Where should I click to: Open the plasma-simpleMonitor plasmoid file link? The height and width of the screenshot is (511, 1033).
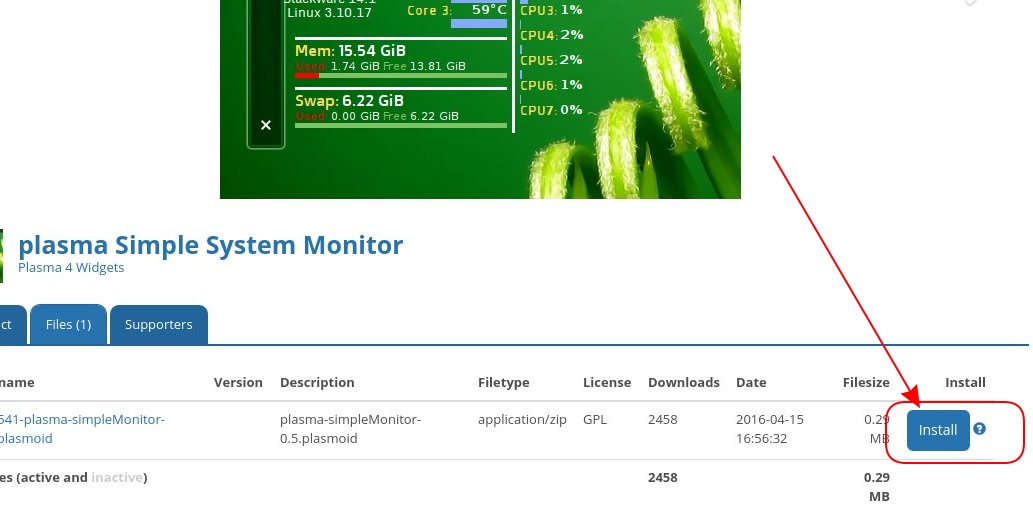(x=81, y=429)
